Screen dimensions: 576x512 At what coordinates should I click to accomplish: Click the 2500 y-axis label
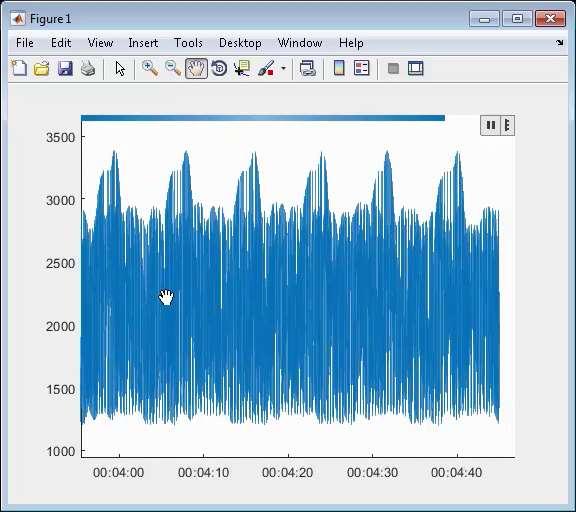[x=60, y=264]
